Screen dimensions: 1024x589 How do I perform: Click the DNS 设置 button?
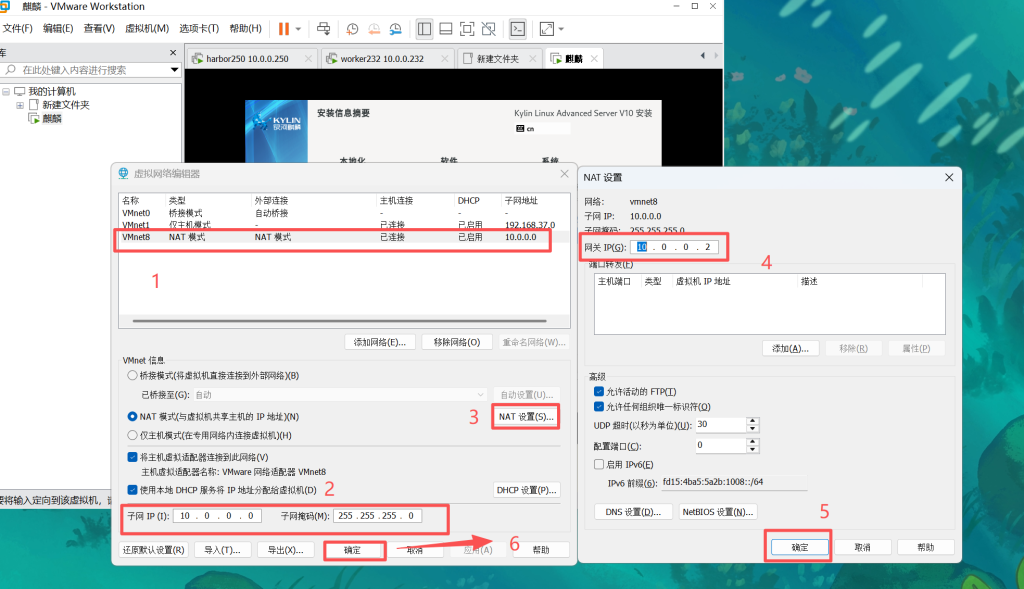(632, 512)
